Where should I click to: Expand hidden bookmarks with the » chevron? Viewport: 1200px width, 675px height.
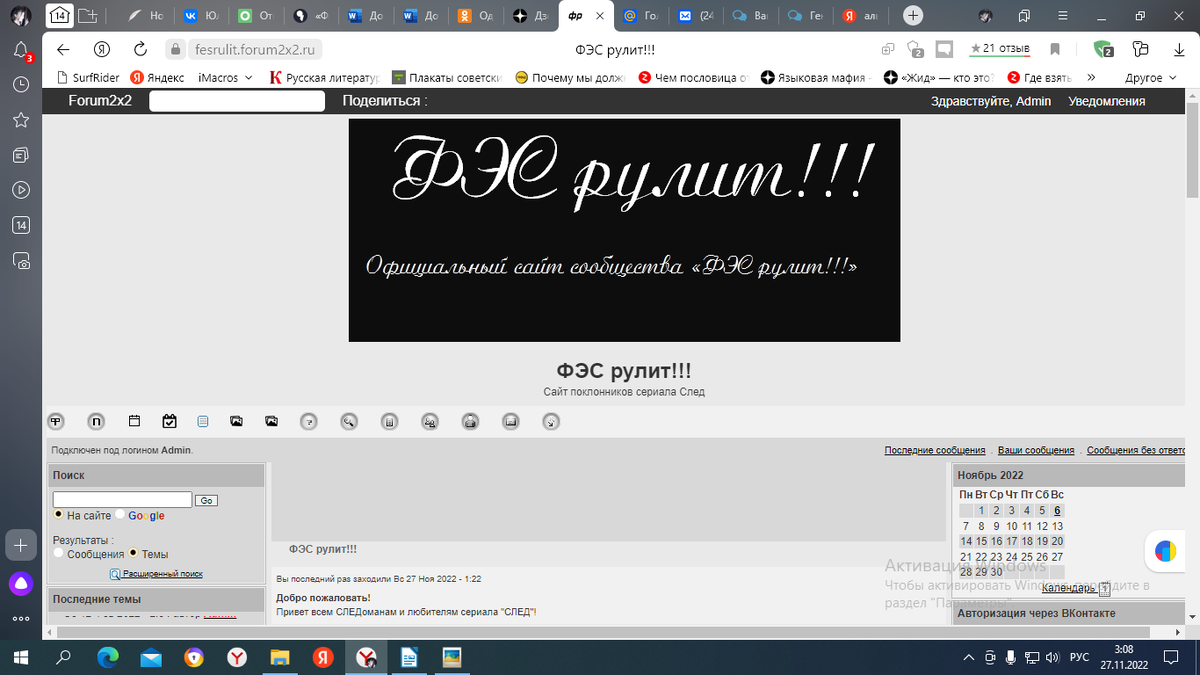coord(1091,77)
